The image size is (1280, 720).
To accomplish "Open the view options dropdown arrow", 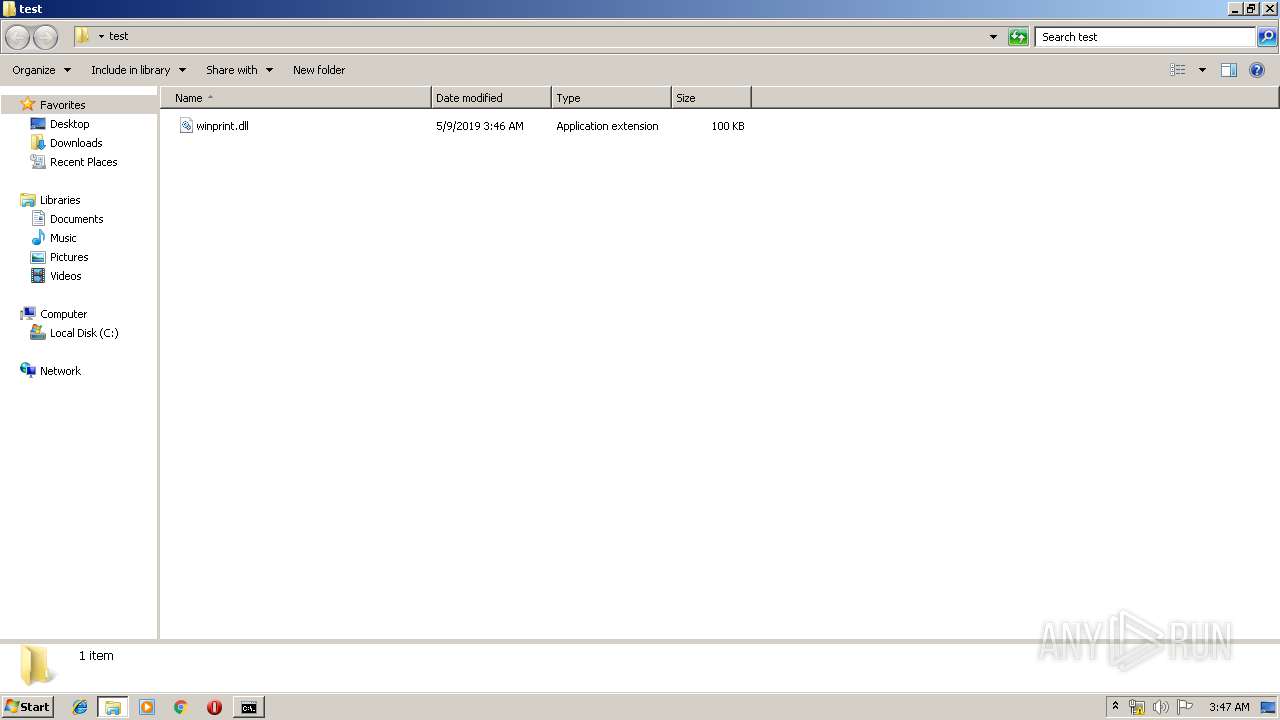I will tap(1202, 70).
